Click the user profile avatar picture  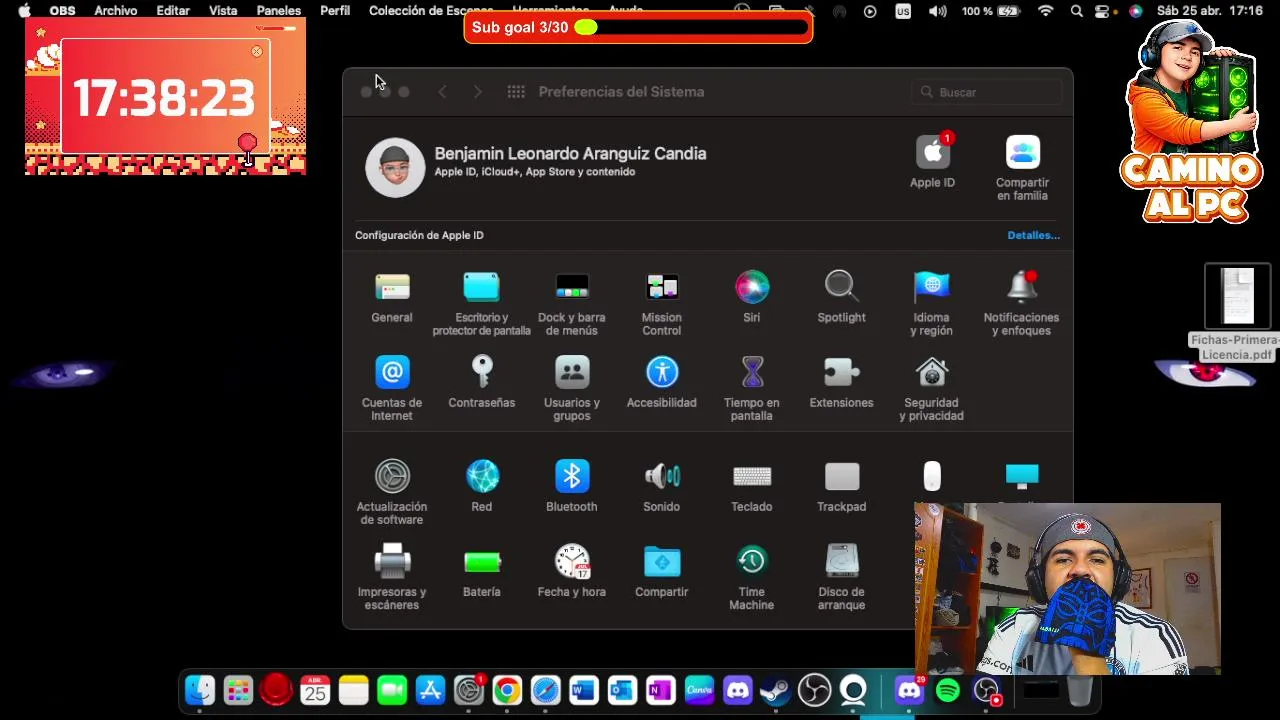click(395, 167)
